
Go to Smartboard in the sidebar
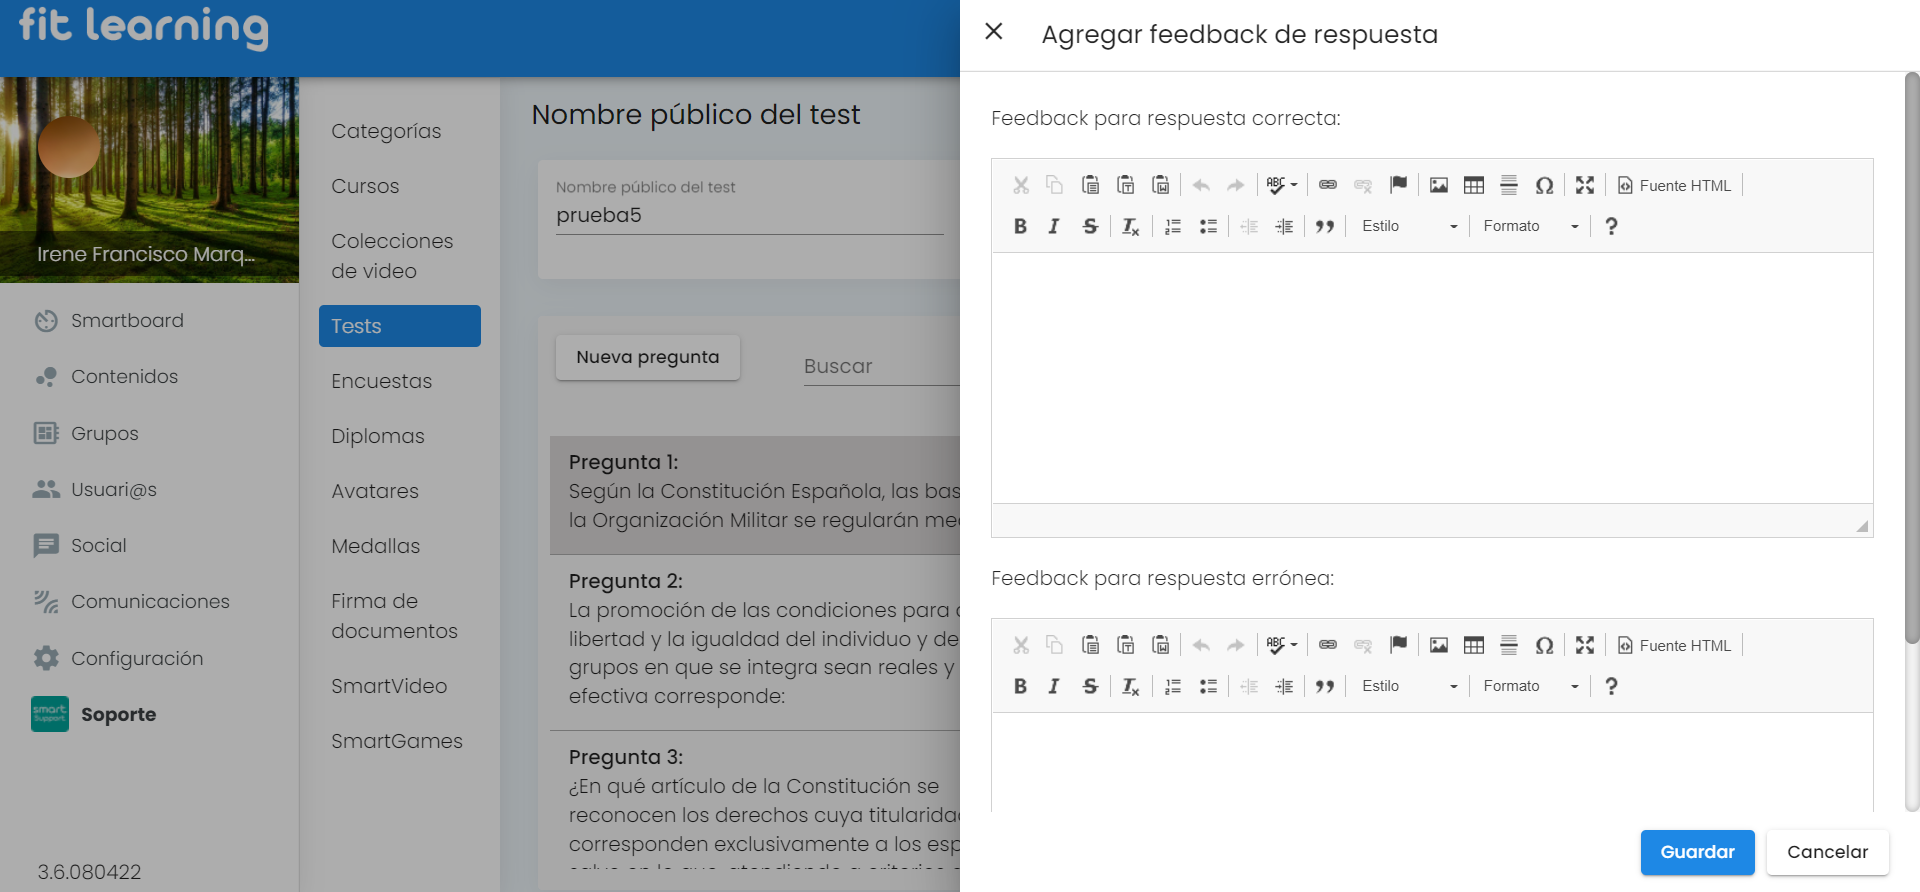127,321
